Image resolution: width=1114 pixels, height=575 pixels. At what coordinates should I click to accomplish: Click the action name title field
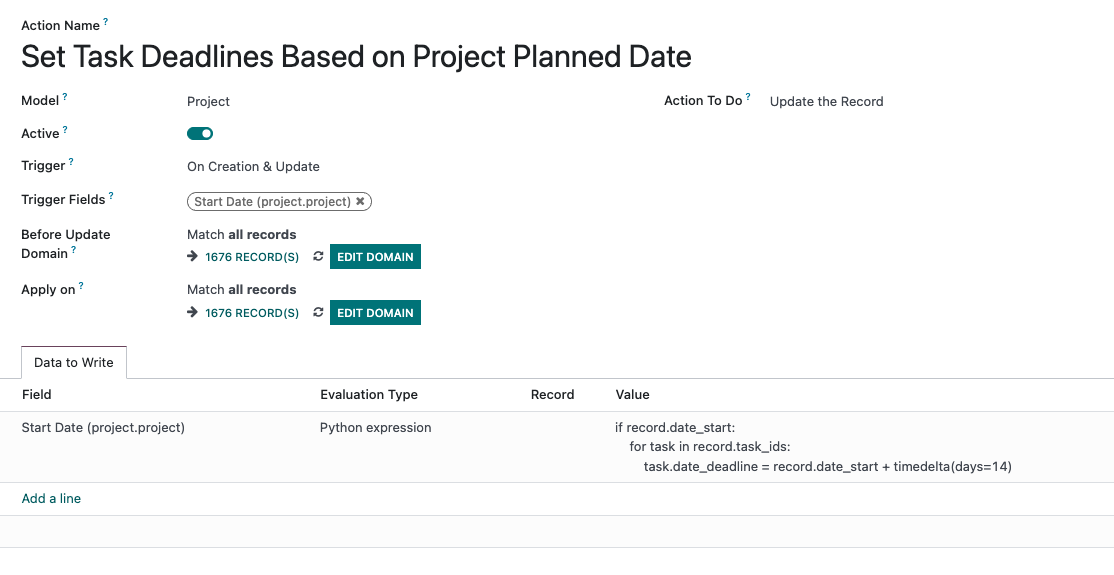(356, 56)
